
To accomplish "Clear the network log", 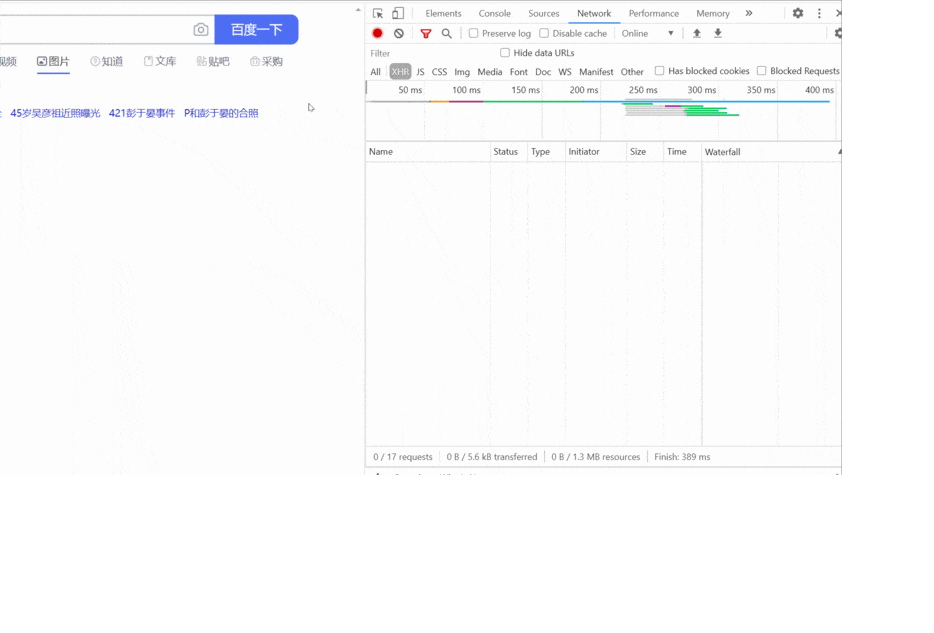I will (x=398, y=33).
